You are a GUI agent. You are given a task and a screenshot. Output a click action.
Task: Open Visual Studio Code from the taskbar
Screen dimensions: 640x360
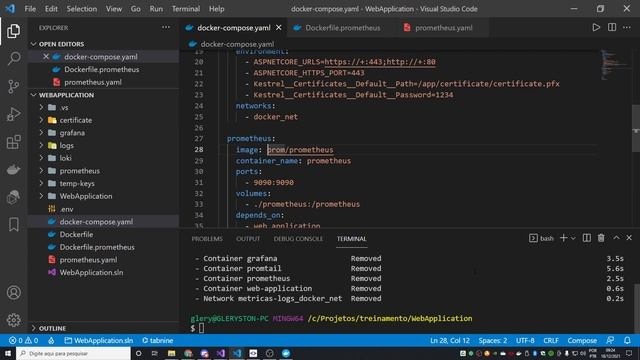[237, 353]
